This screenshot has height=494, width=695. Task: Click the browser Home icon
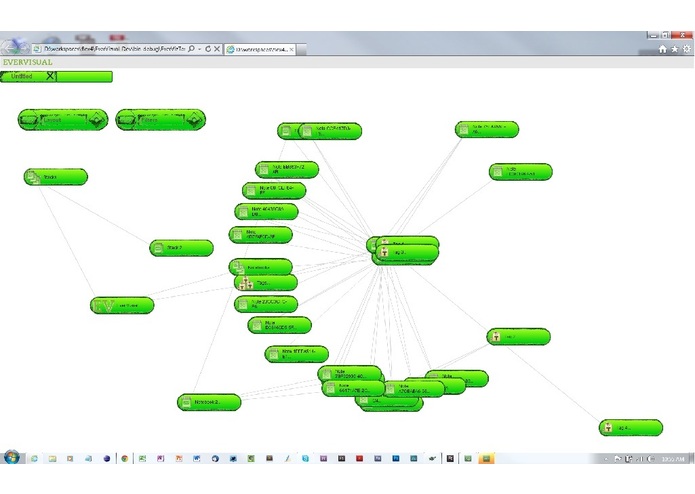click(x=663, y=49)
